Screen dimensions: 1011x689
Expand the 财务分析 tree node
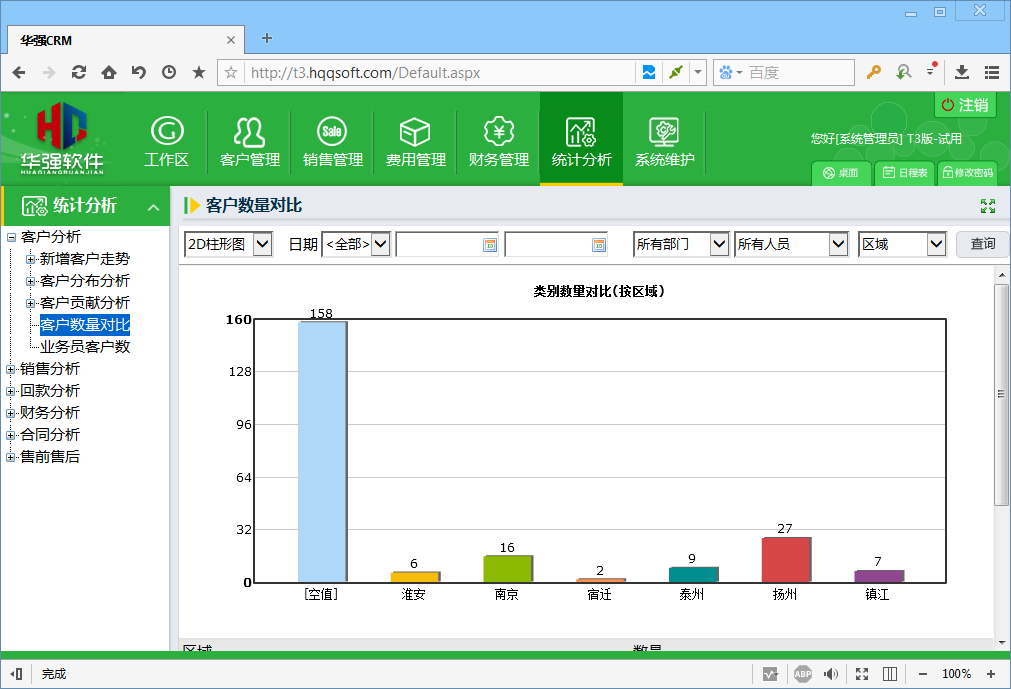pos(11,413)
